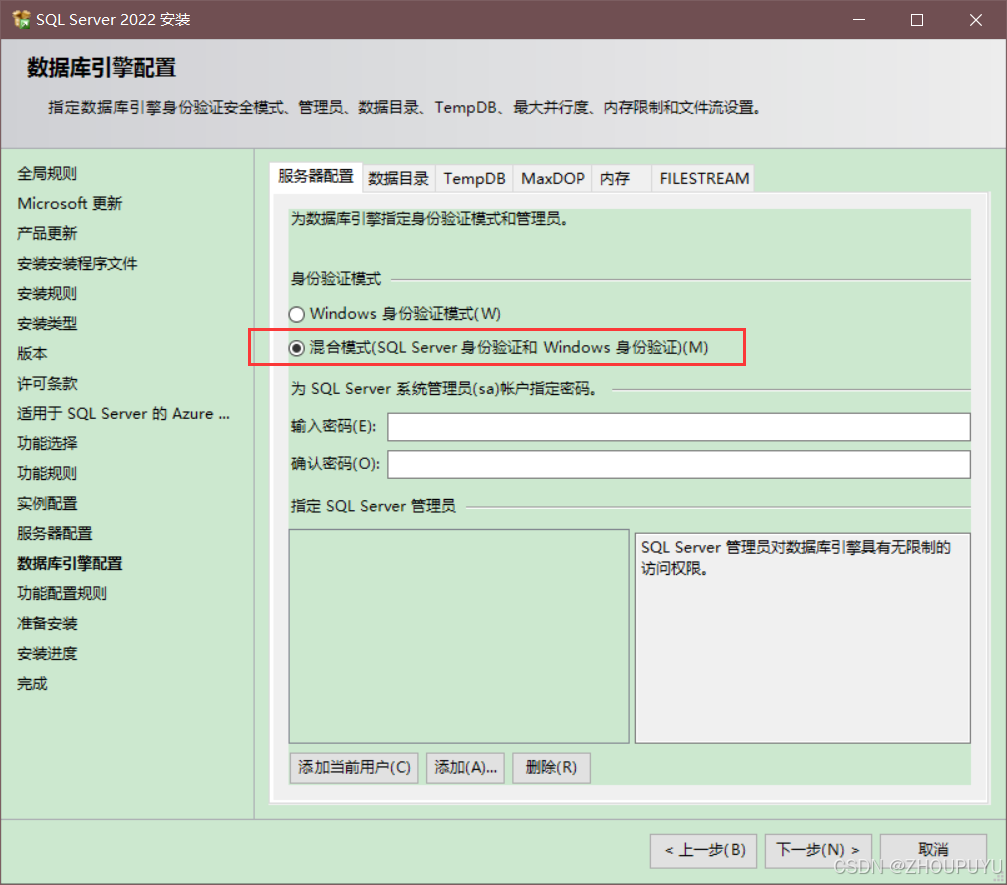Select 安装进度 step in sidebar
The image size is (1007, 885).
[47, 654]
